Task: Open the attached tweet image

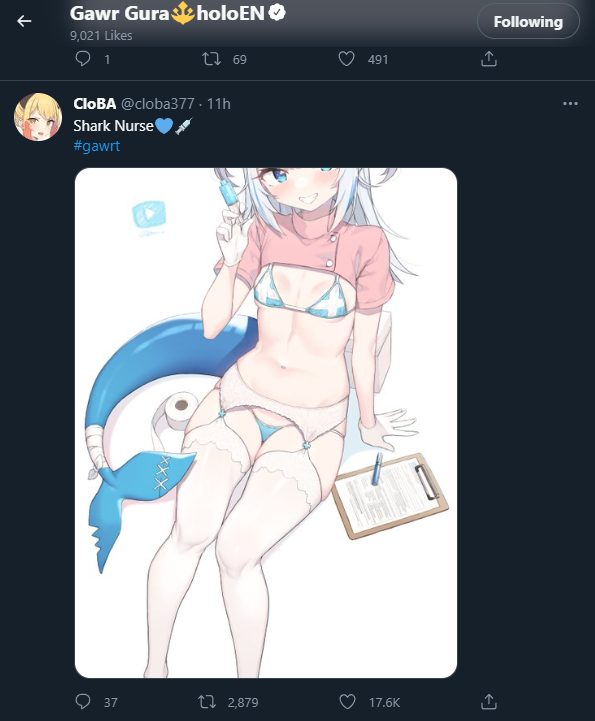Action: click(x=266, y=423)
